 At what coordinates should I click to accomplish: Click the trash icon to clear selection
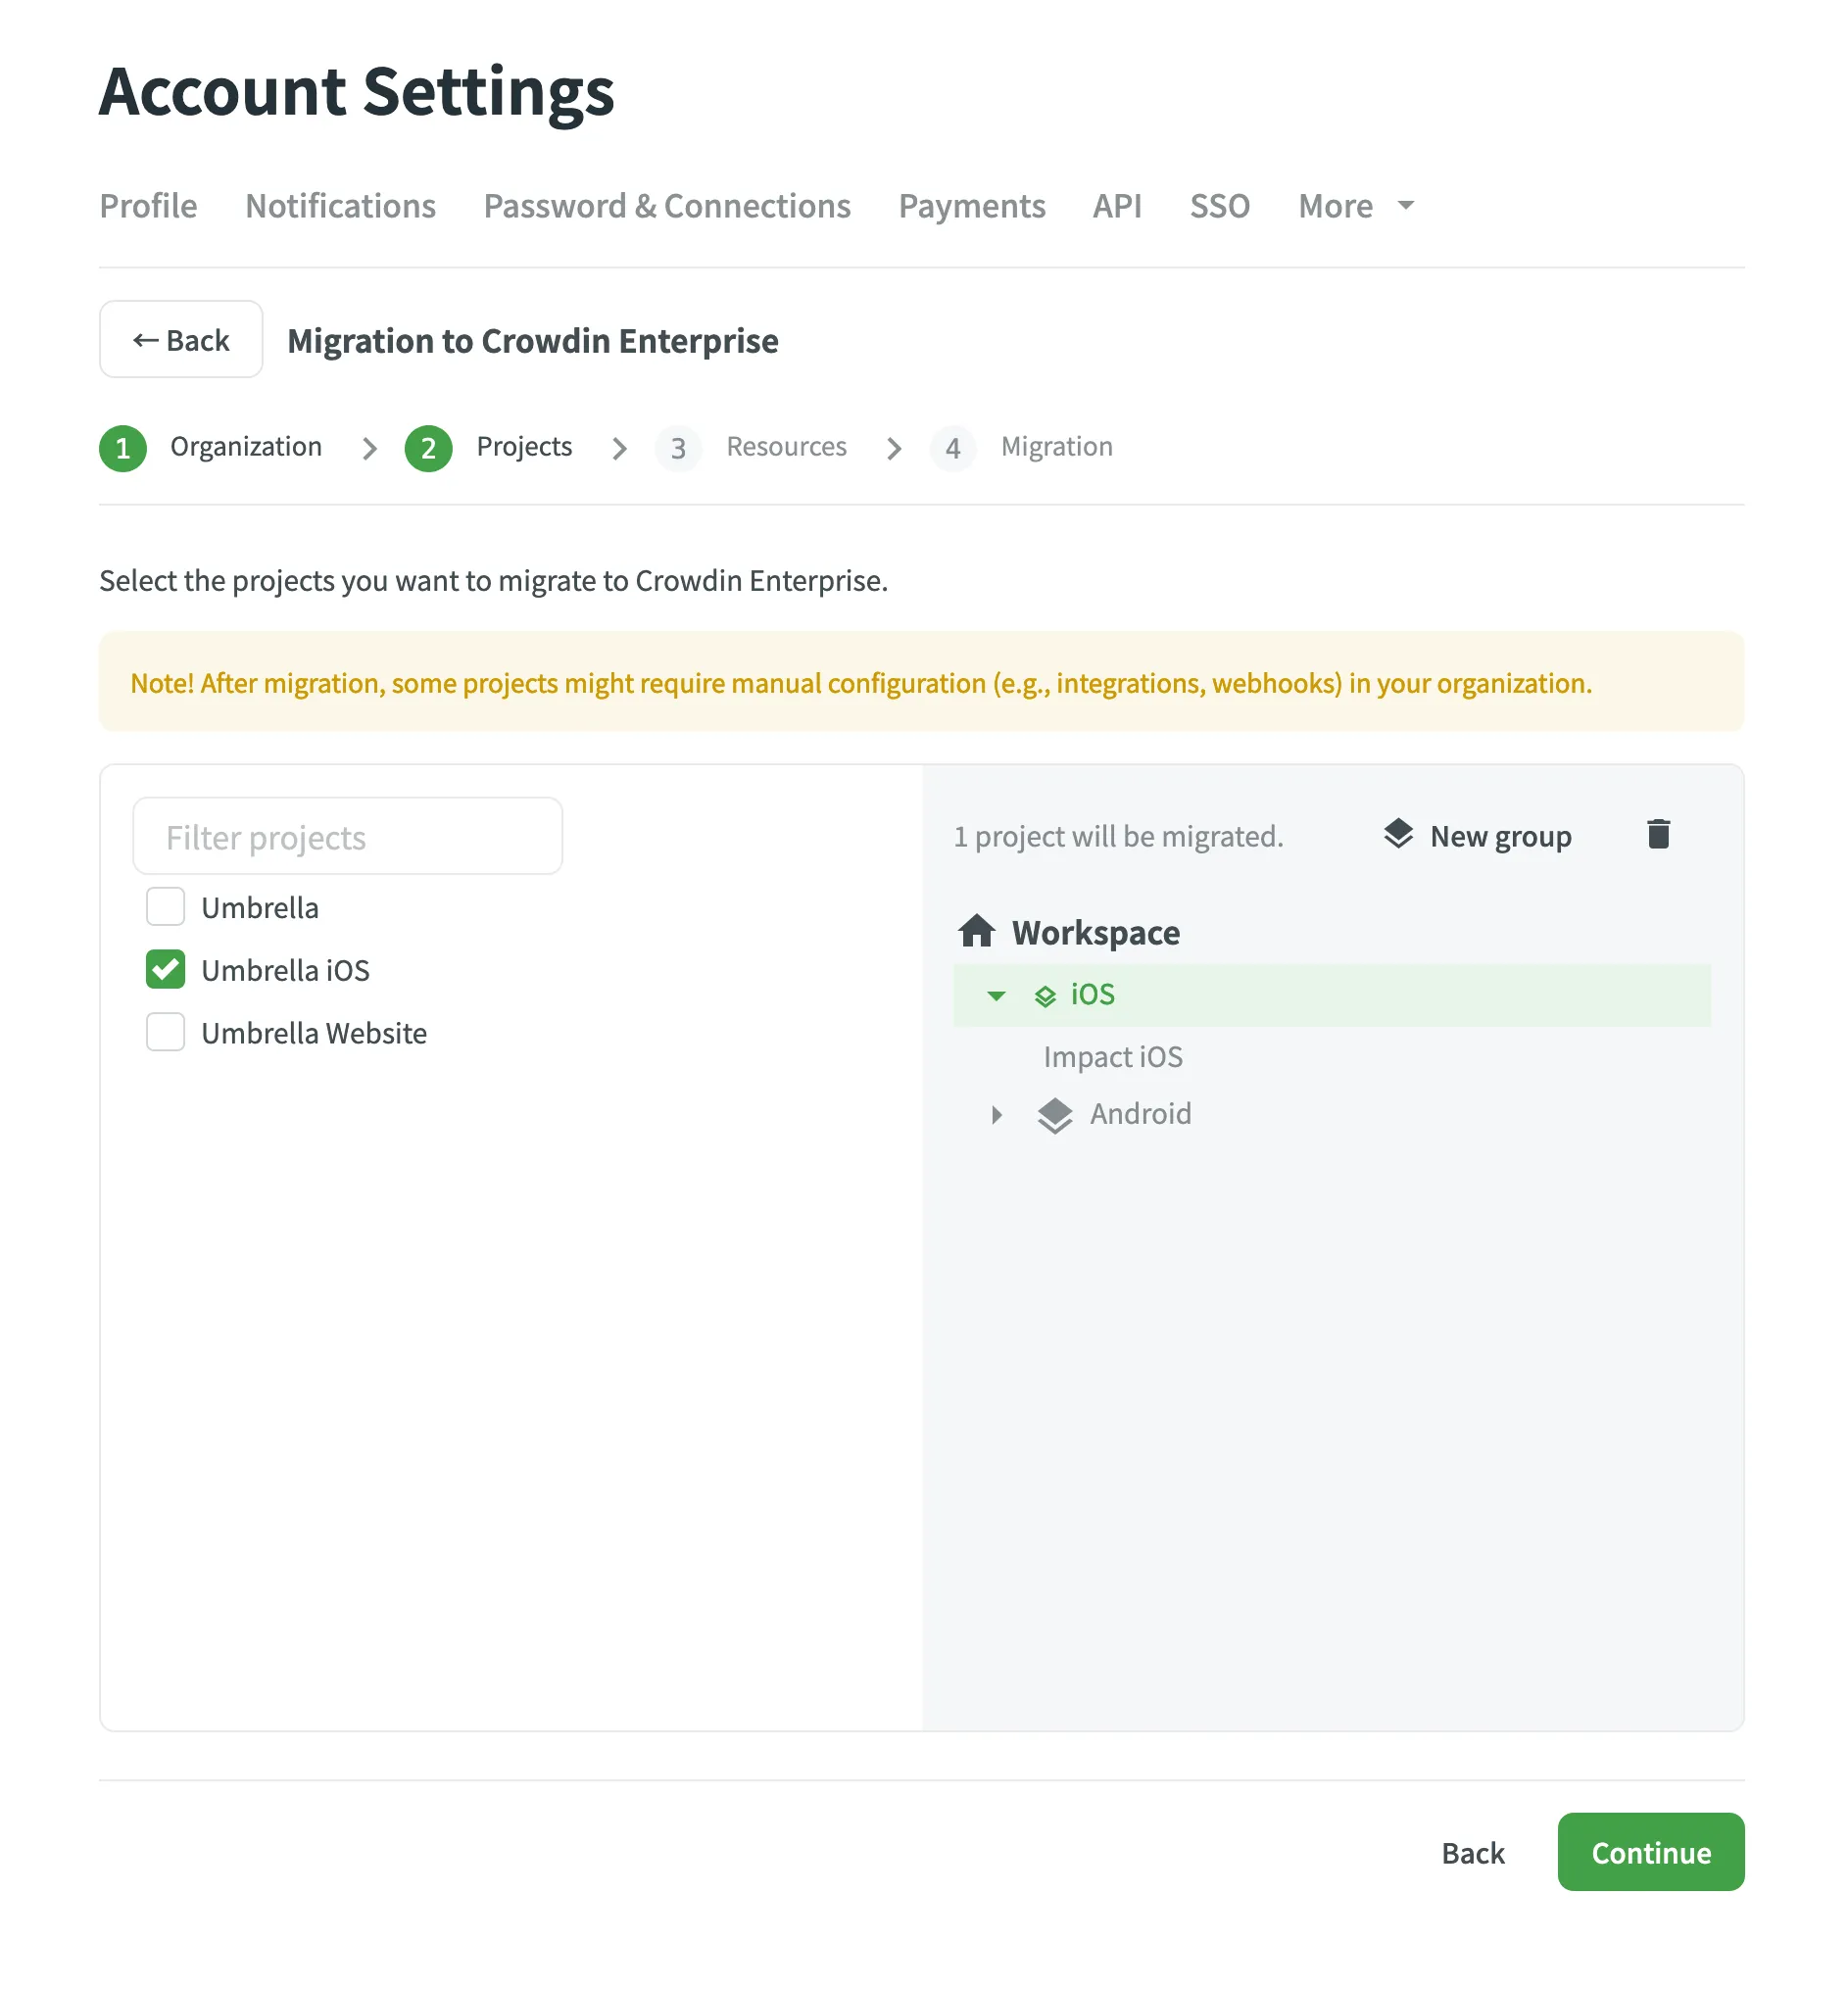[1658, 834]
